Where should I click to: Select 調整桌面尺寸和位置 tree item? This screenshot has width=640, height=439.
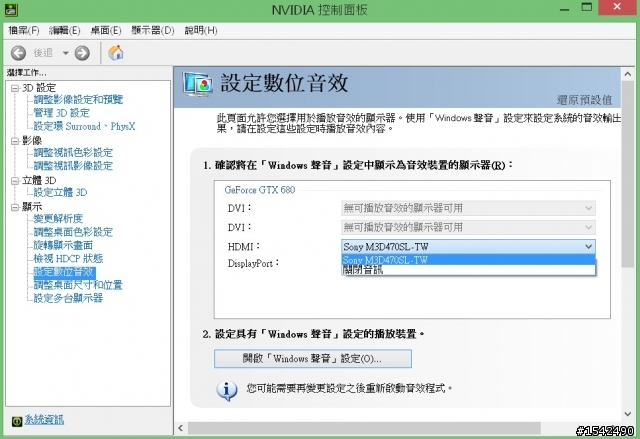click(x=78, y=285)
